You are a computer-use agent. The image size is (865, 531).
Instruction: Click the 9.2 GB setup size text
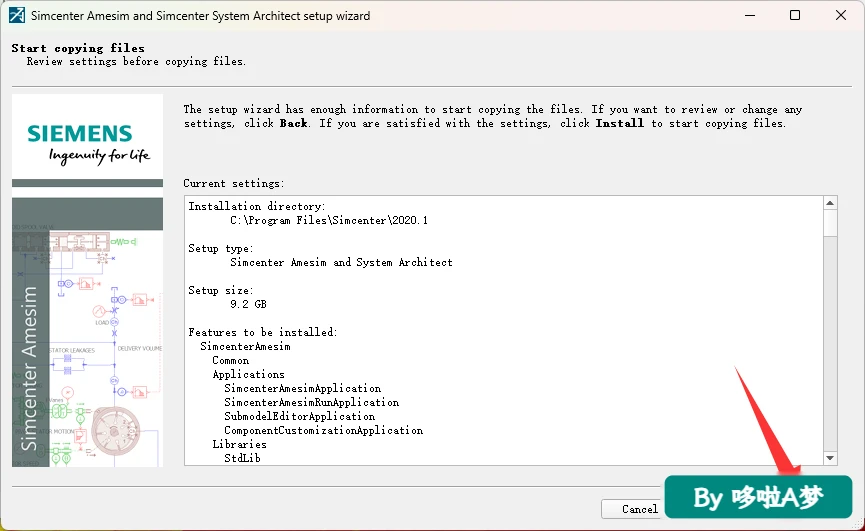[x=248, y=304]
